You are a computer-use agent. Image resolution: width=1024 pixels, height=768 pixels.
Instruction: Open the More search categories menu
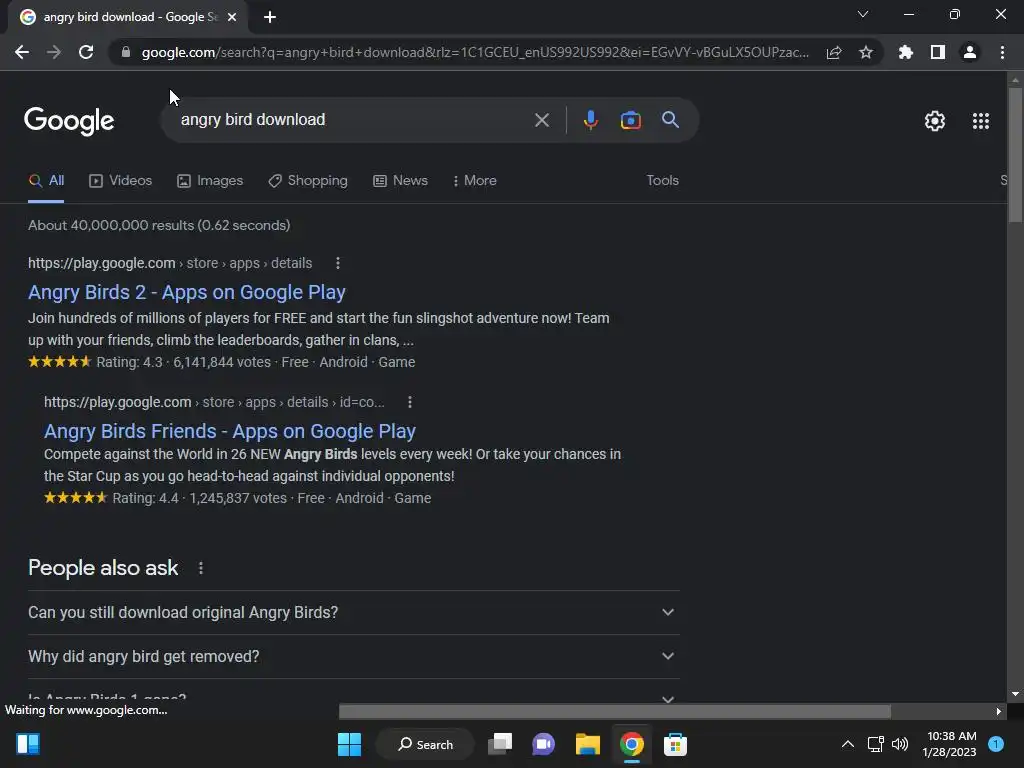pos(475,180)
